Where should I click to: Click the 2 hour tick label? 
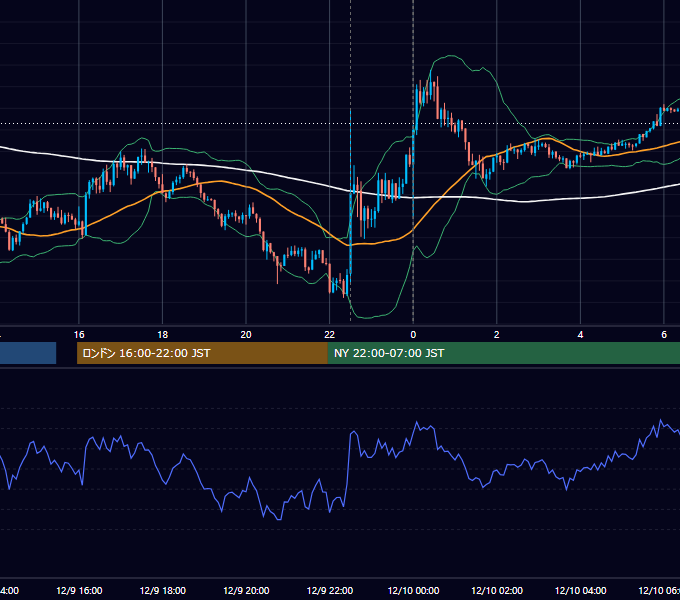coord(497,334)
